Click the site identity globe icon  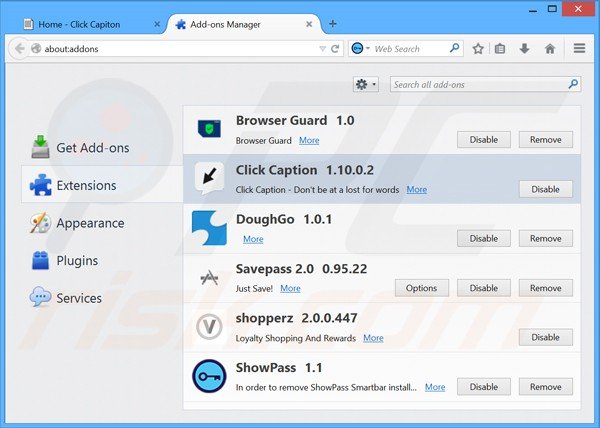pyautogui.click(x=36, y=49)
